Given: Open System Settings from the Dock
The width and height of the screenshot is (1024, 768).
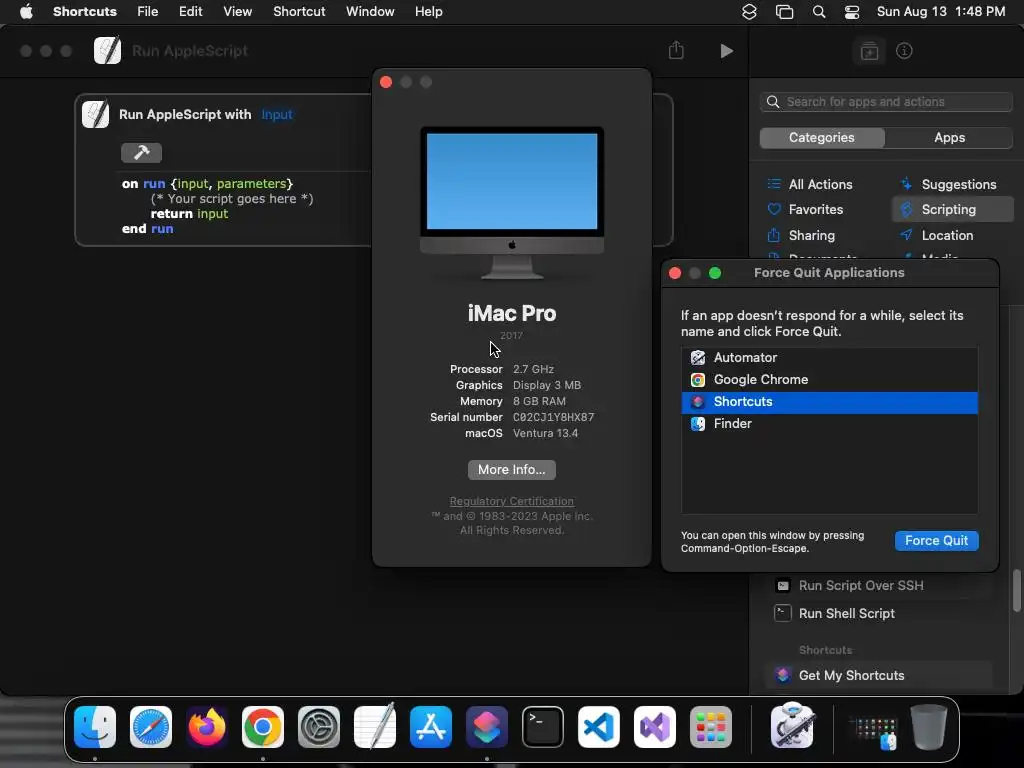Looking at the screenshot, I should (x=319, y=727).
